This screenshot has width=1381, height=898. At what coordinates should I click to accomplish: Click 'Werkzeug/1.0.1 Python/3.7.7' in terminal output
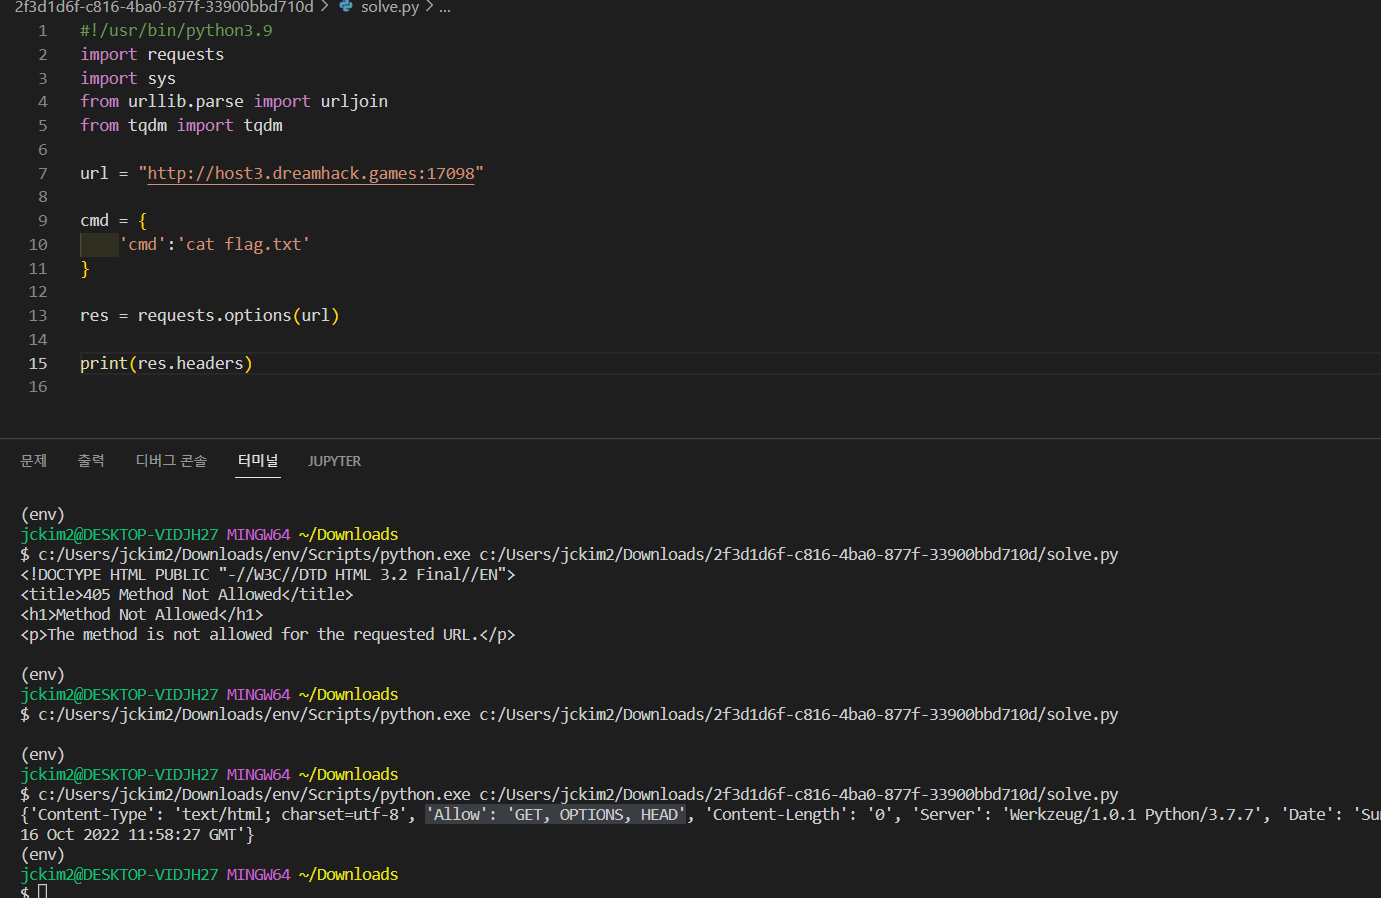[x=1129, y=815]
